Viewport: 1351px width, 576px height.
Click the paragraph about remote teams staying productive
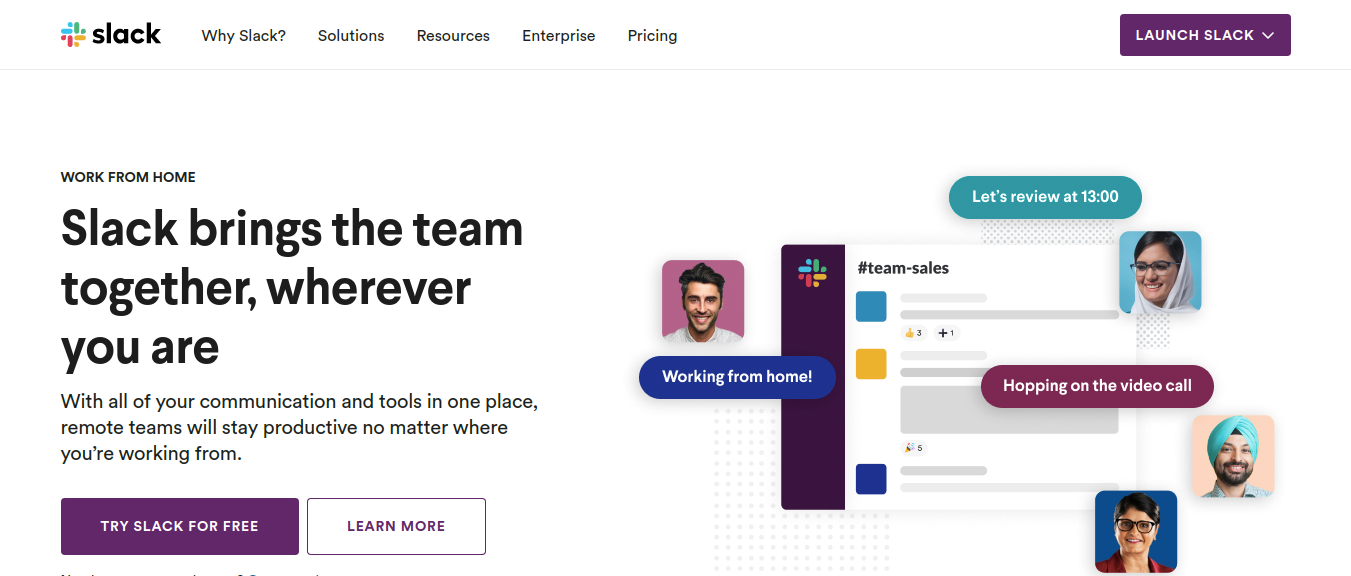(300, 427)
